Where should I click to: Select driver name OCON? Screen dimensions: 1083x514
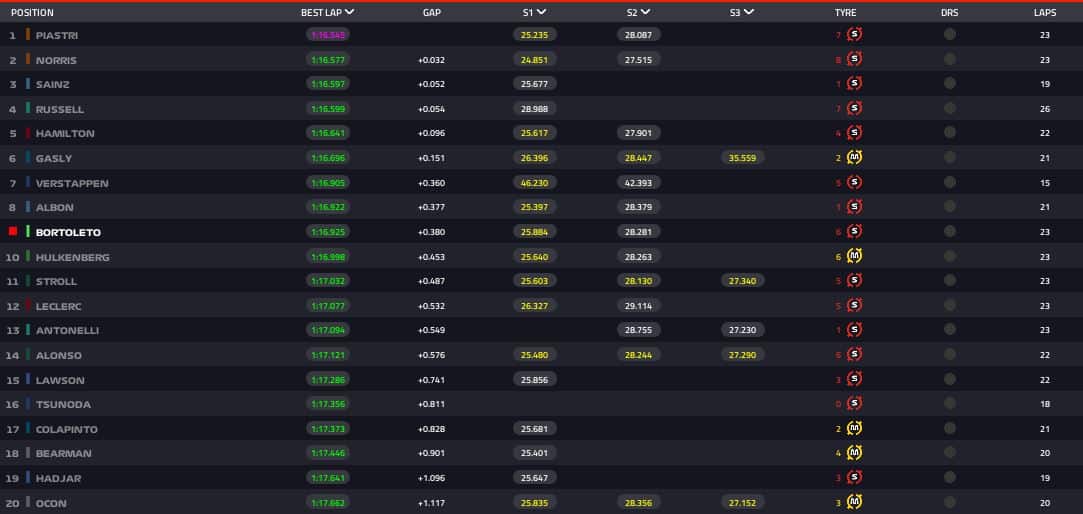tap(51, 503)
